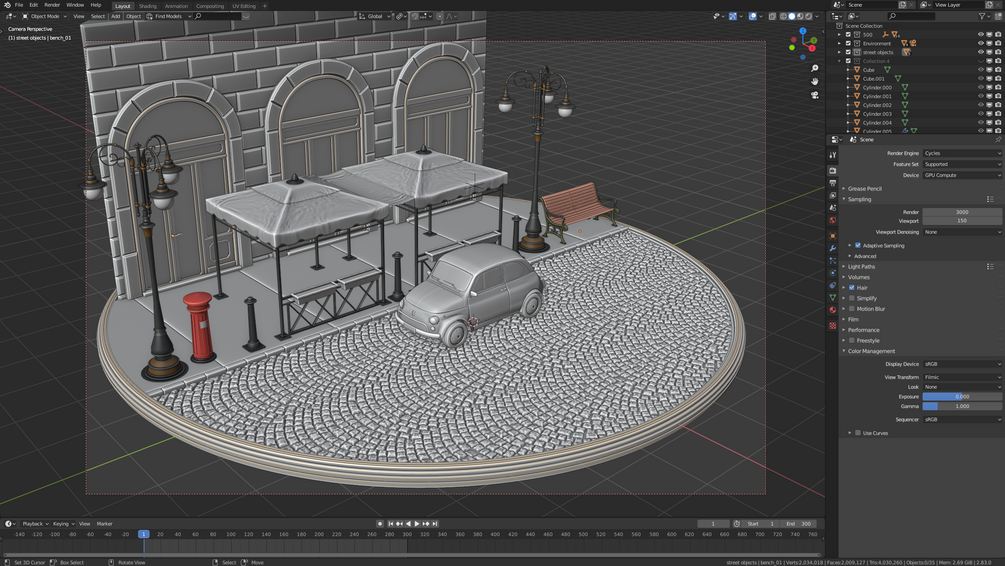The height and width of the screenshot is (566, 1005).
Task: Open the Modifiers wrench properties tab
Action: [833, 248]
